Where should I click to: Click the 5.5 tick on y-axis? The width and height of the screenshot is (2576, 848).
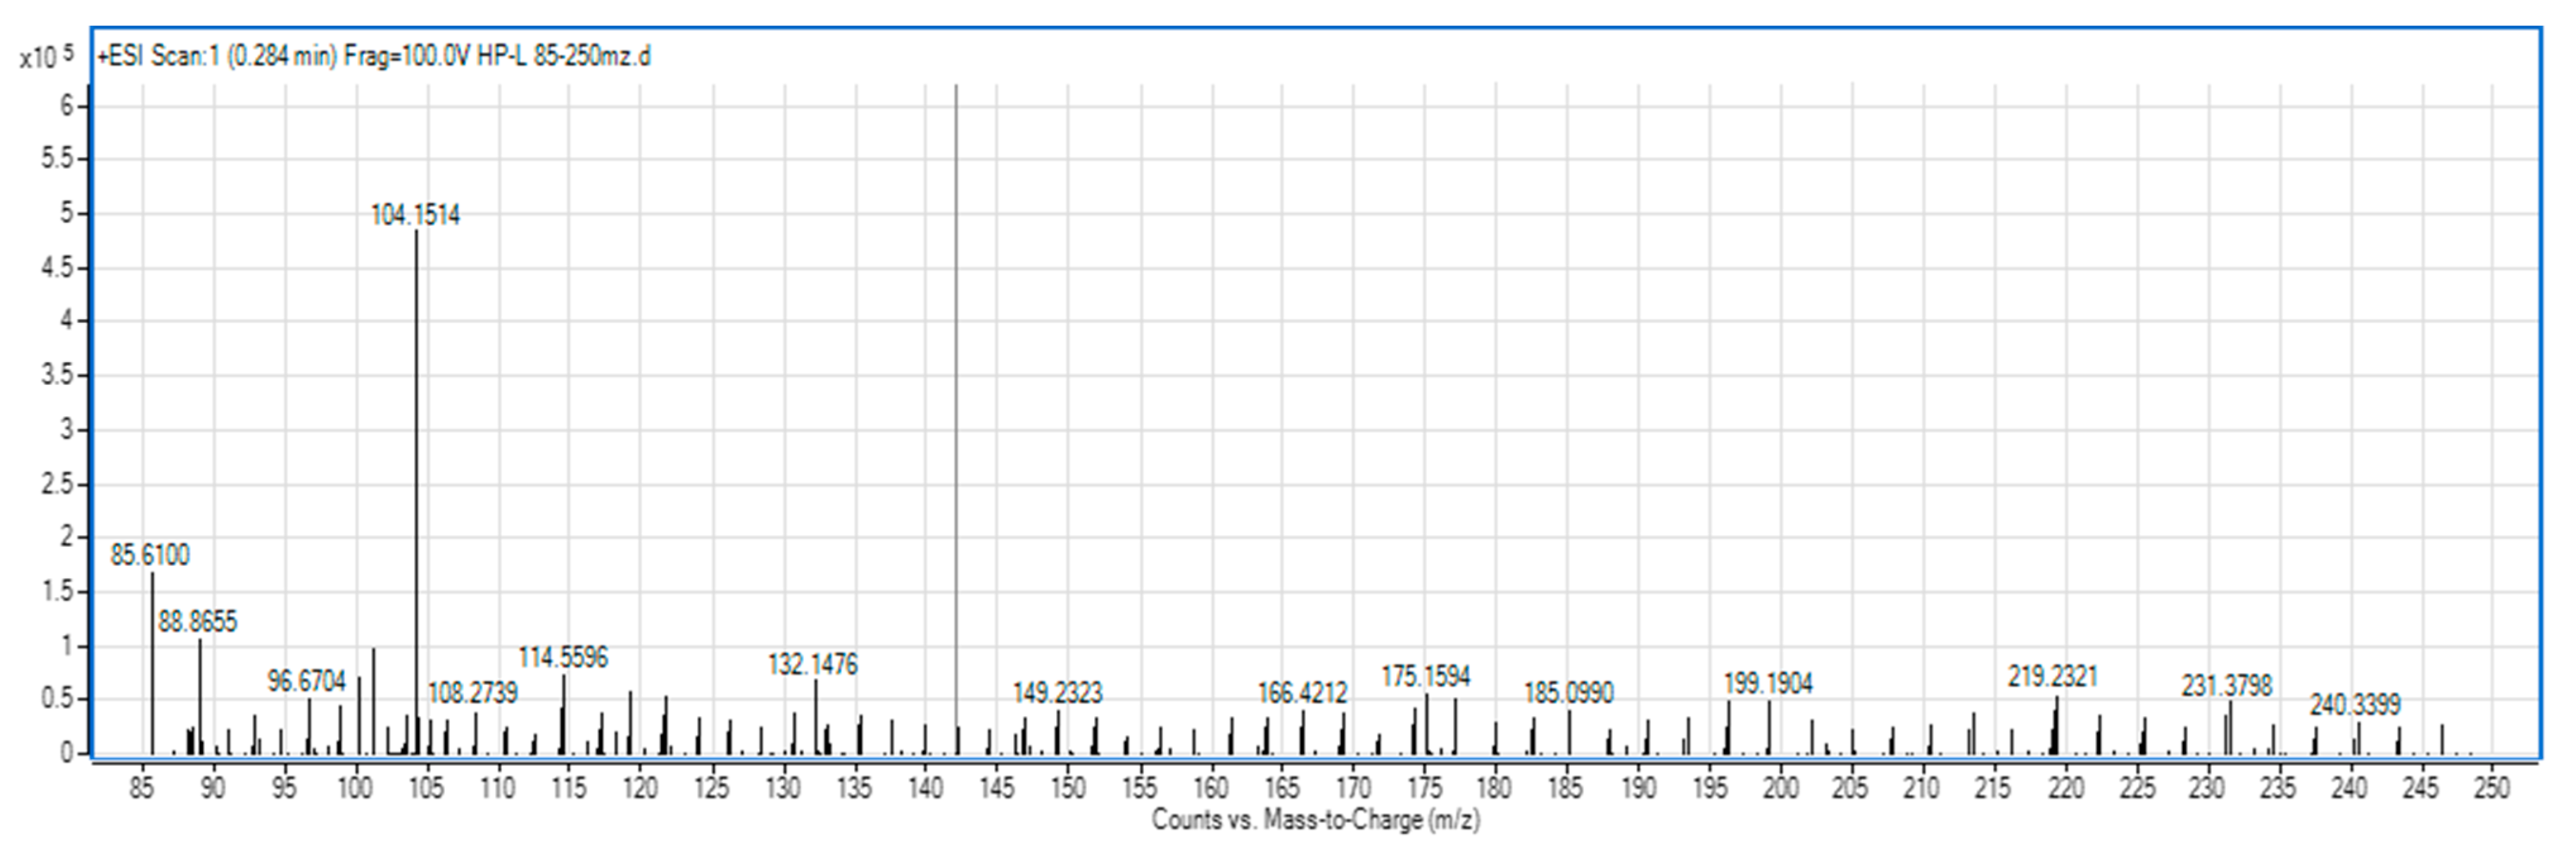coord(57,159)
